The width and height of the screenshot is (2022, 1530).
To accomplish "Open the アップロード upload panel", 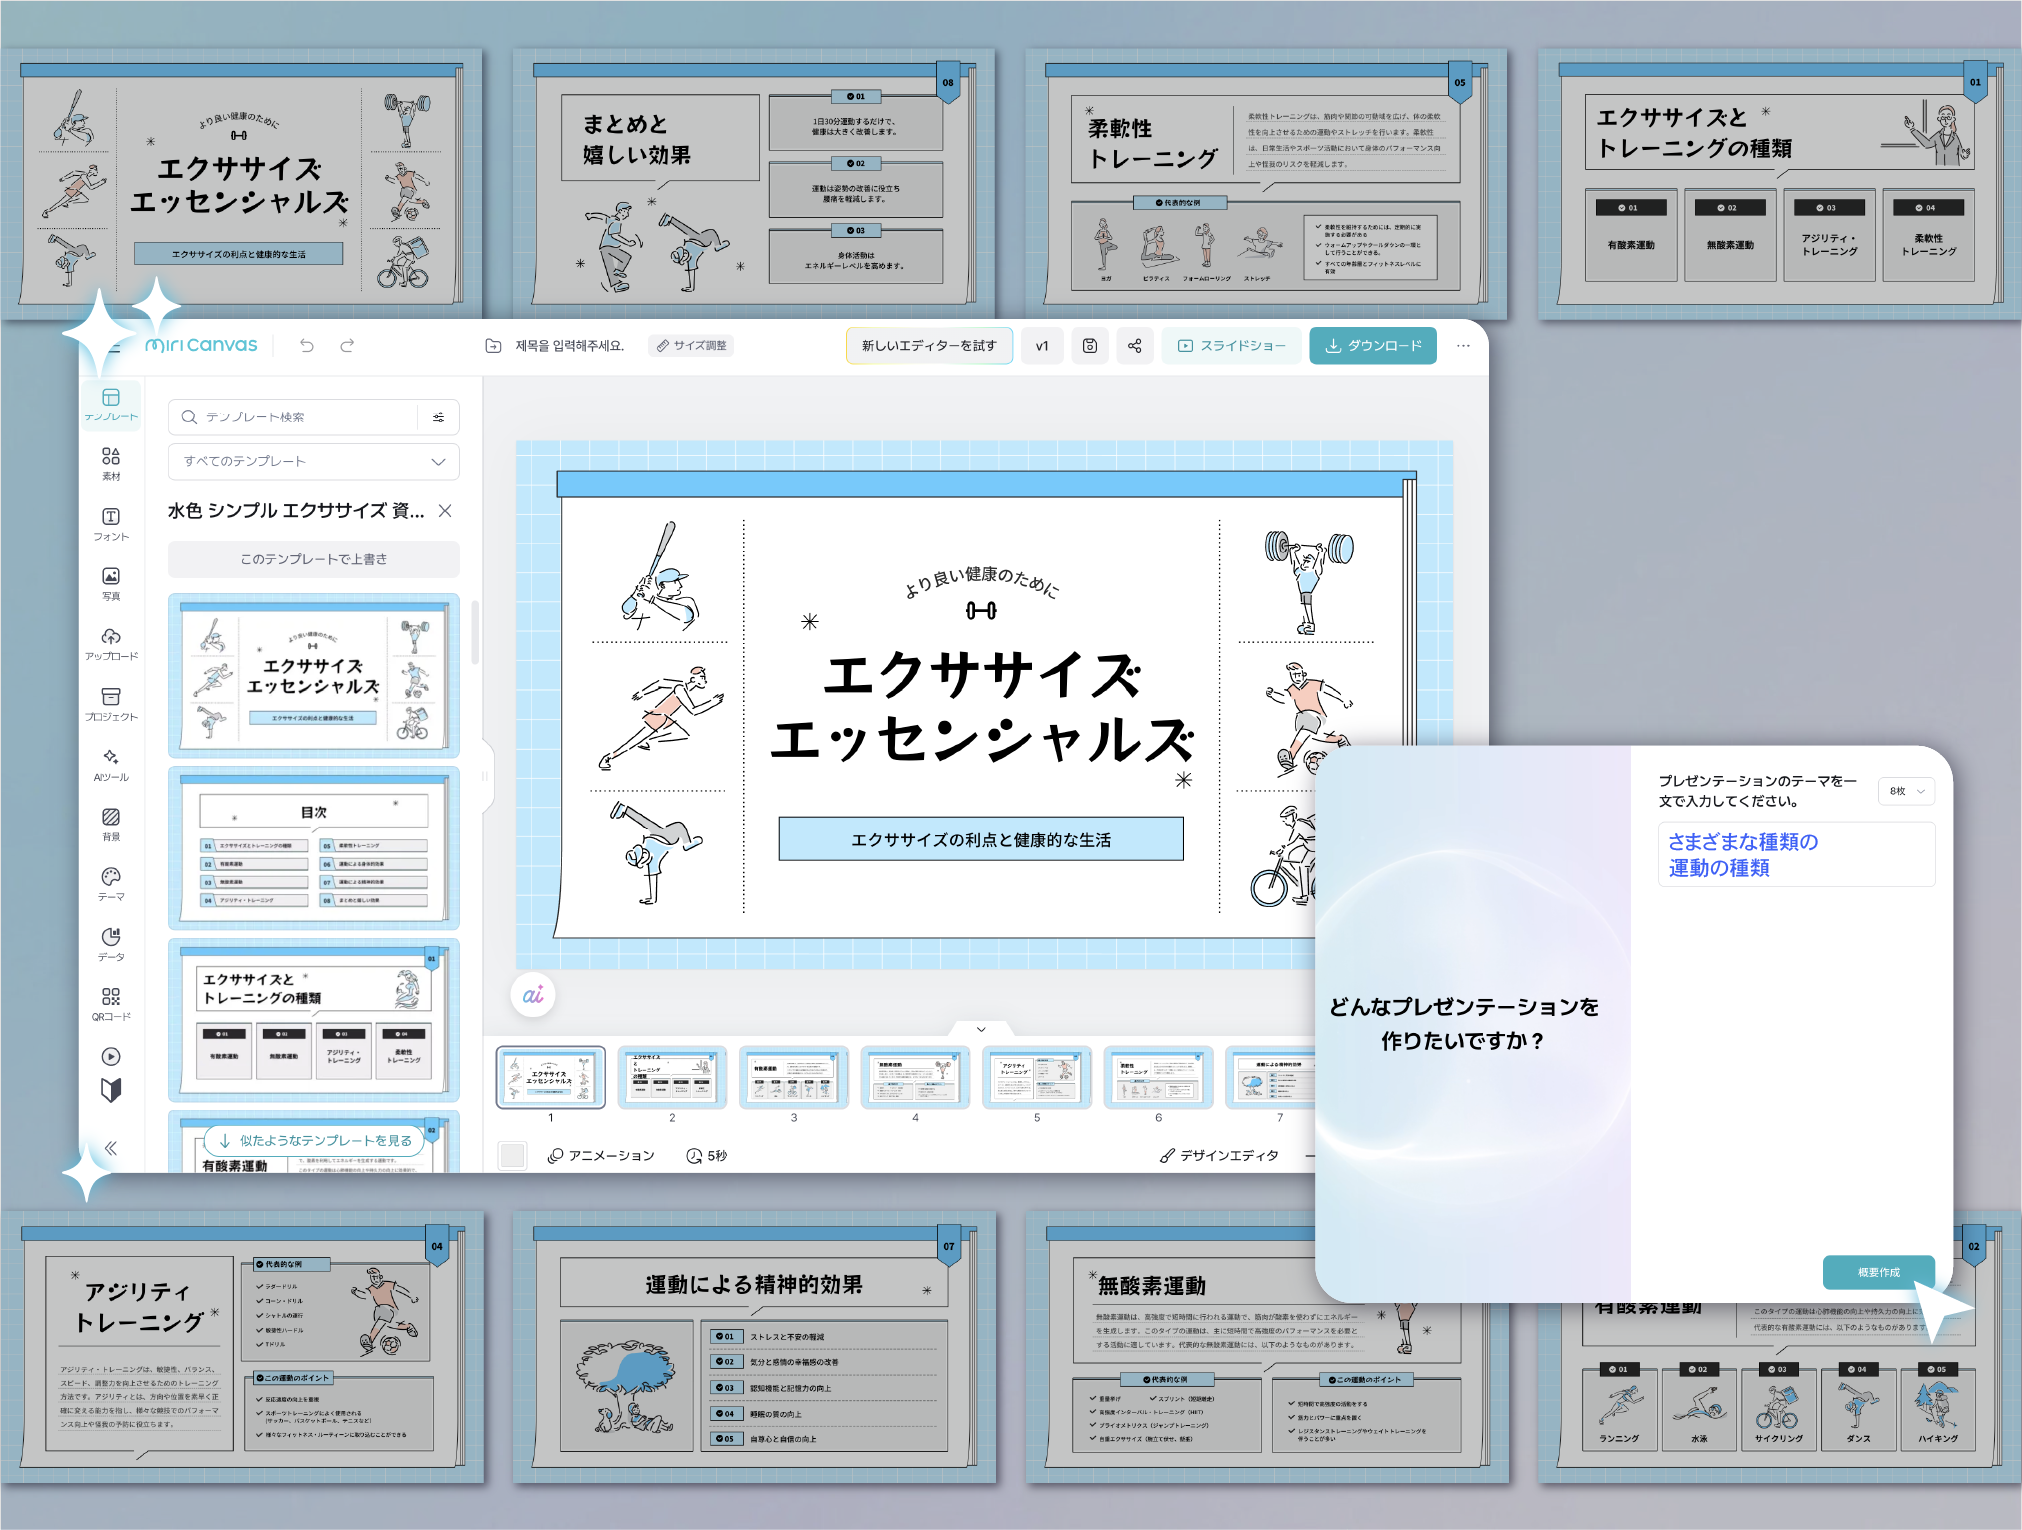I will click(111, 644).
